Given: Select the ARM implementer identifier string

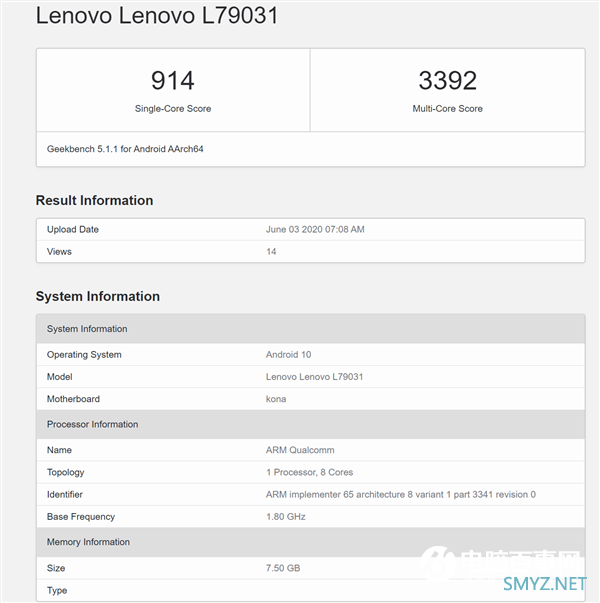Looking at the screenshot, I should coord(401,495).
